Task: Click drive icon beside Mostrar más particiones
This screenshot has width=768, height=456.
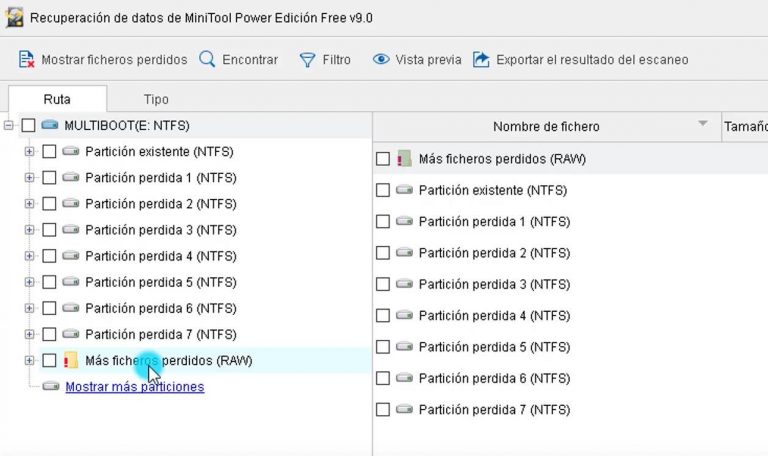Action: [51, 386]
